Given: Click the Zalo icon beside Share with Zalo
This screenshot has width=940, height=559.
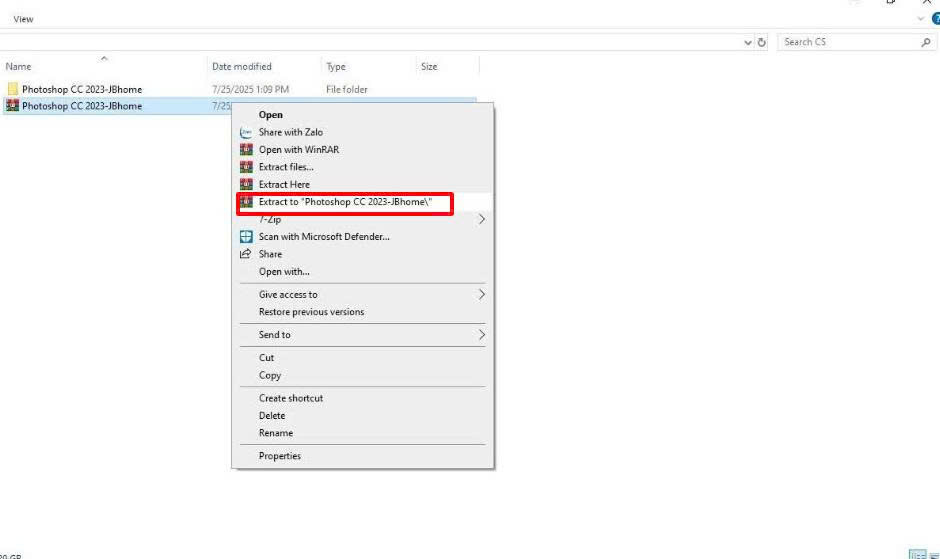Looking at the screenshot, I should tap(246, 133).
